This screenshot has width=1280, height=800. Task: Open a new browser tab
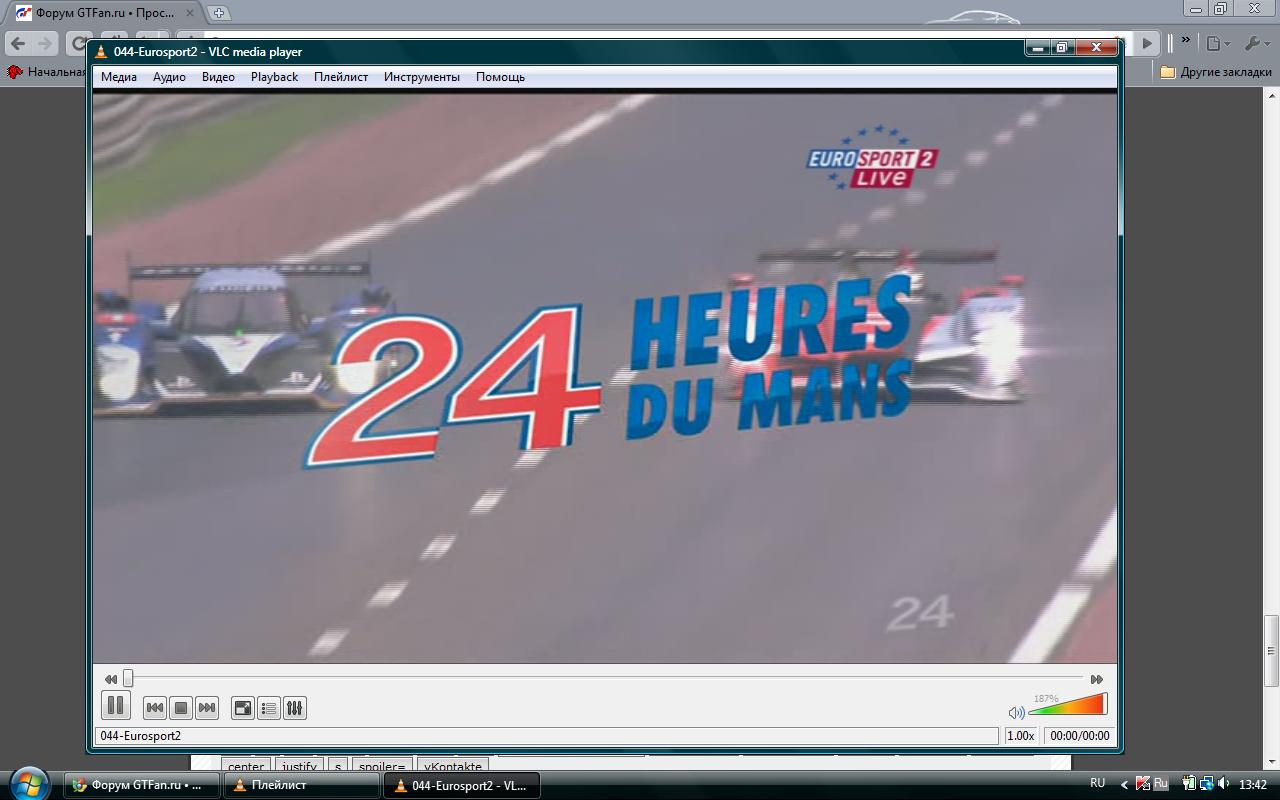coord(219,13)
